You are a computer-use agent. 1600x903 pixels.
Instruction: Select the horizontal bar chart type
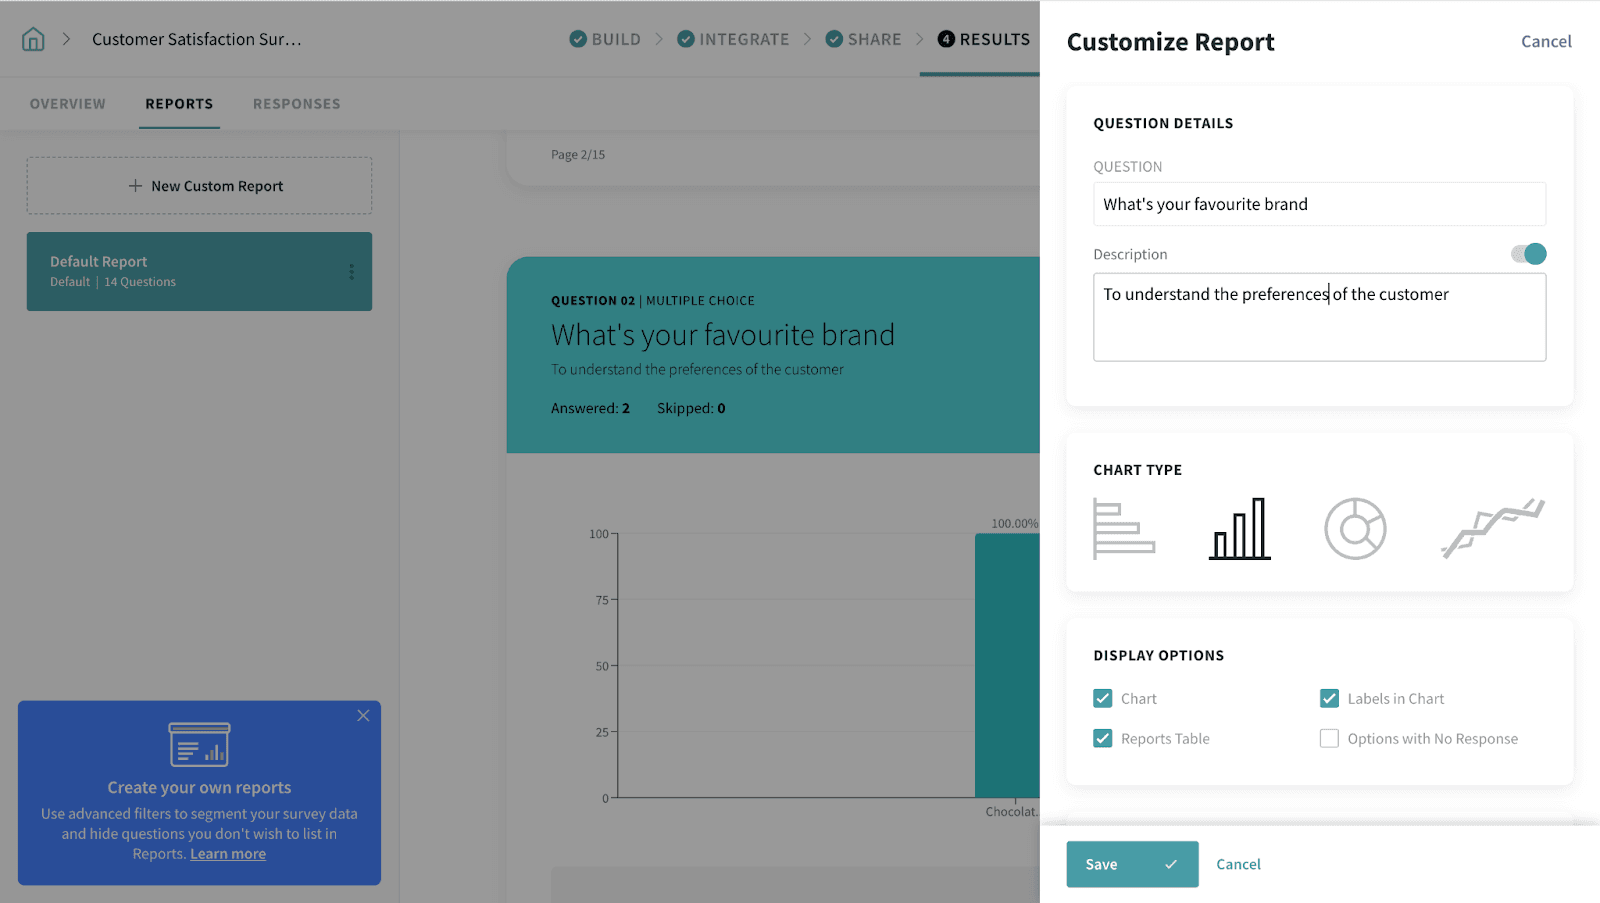(x=1124, y=529)
